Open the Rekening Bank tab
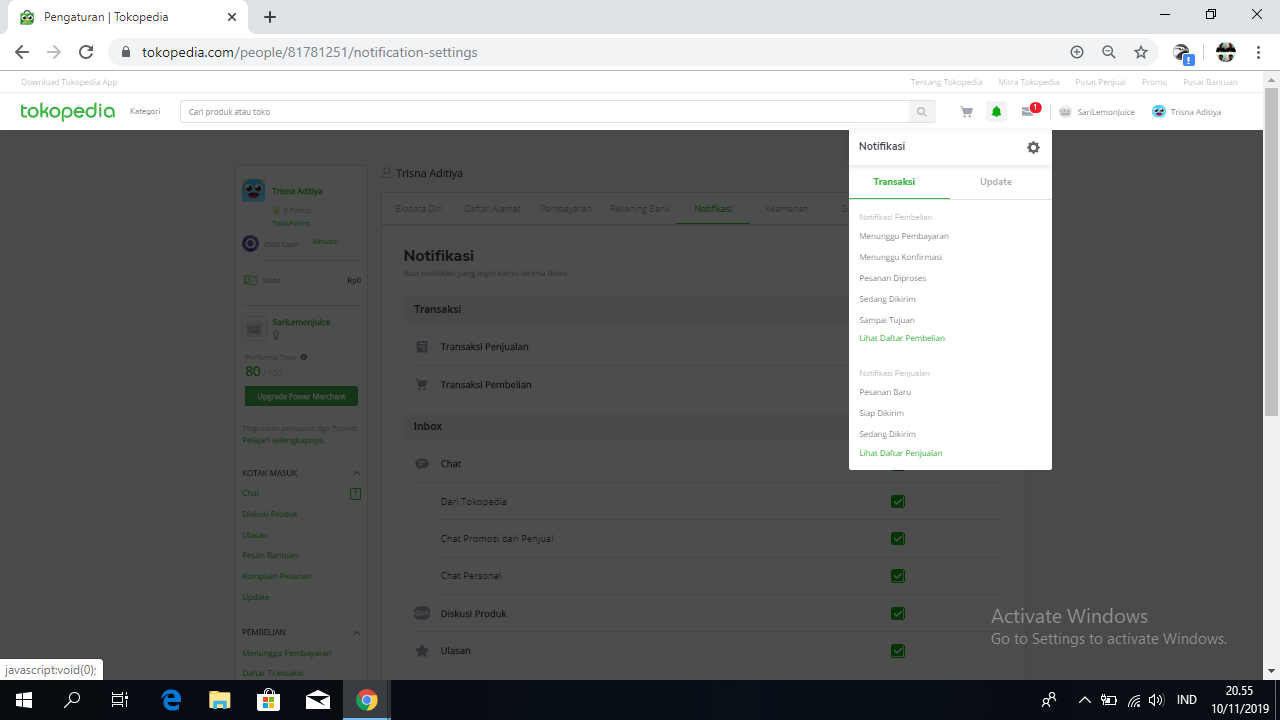The height and width of the screenshot is (720, 1280). 641,209
